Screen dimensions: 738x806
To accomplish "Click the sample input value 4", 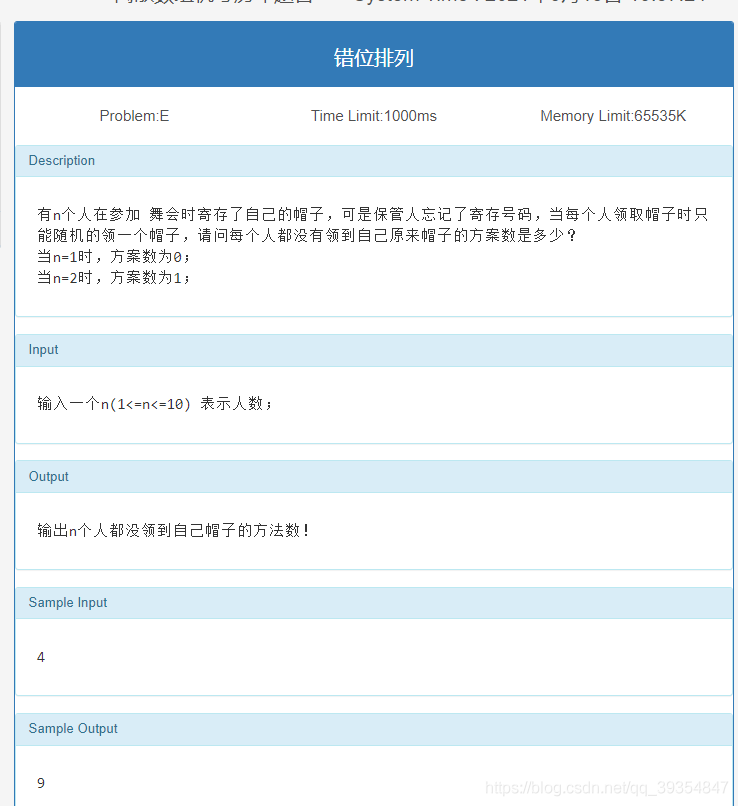I will [41, 657].
